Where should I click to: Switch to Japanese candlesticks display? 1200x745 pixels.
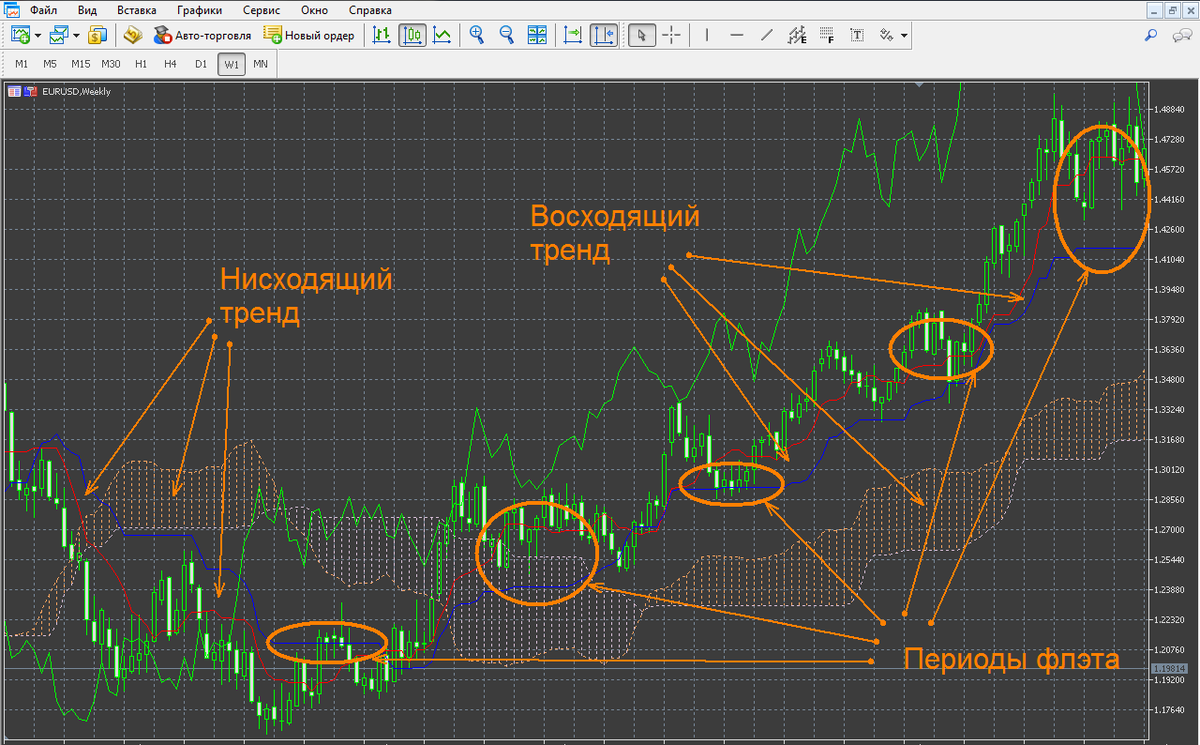[412, 35]
